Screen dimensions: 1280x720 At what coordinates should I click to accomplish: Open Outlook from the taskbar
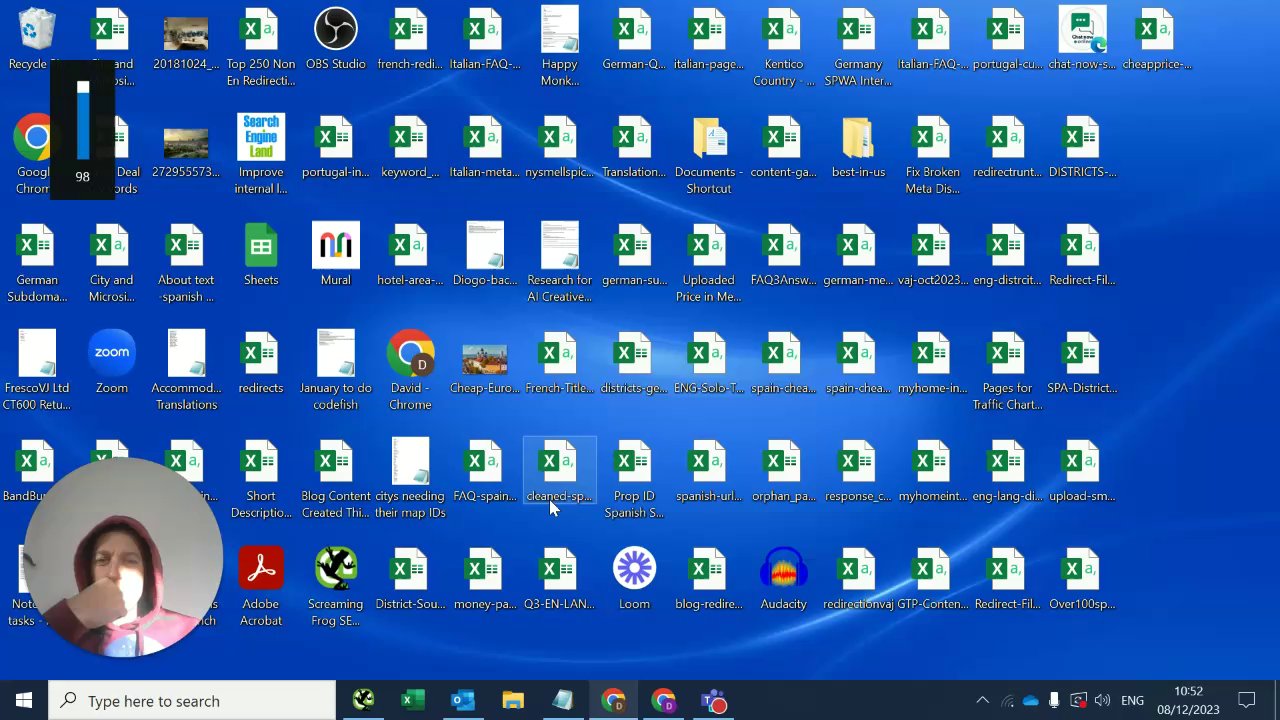[x=462, y=701]
